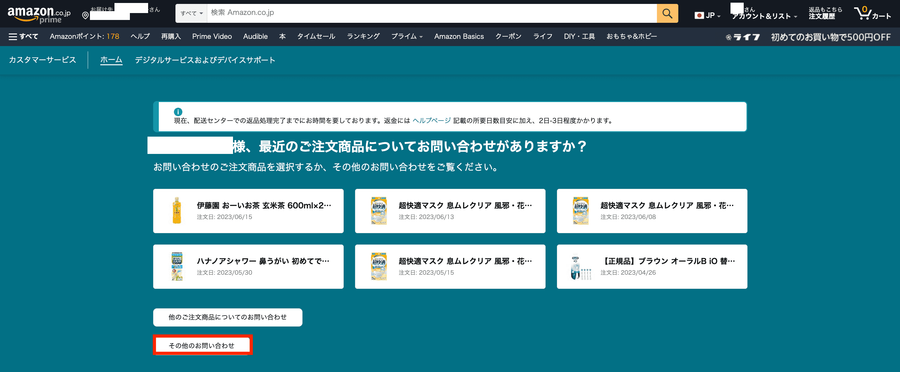Click the mask thumbnail ordered 2023/05/15
This screenshot has width=900, height=372.
click(x=379, y=266)
